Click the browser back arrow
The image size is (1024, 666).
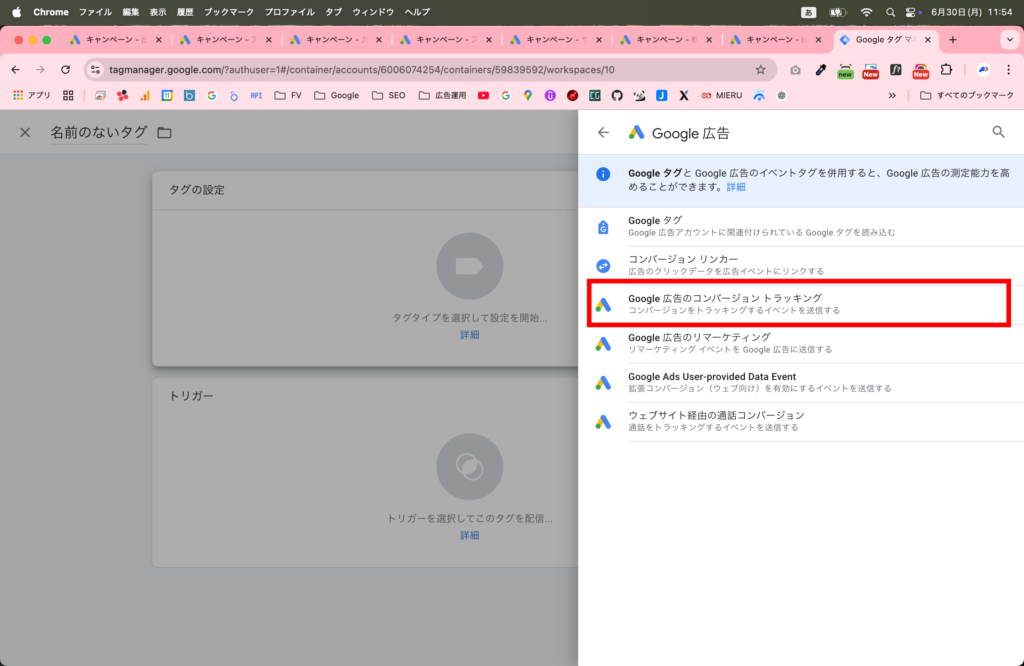(16, 69)
